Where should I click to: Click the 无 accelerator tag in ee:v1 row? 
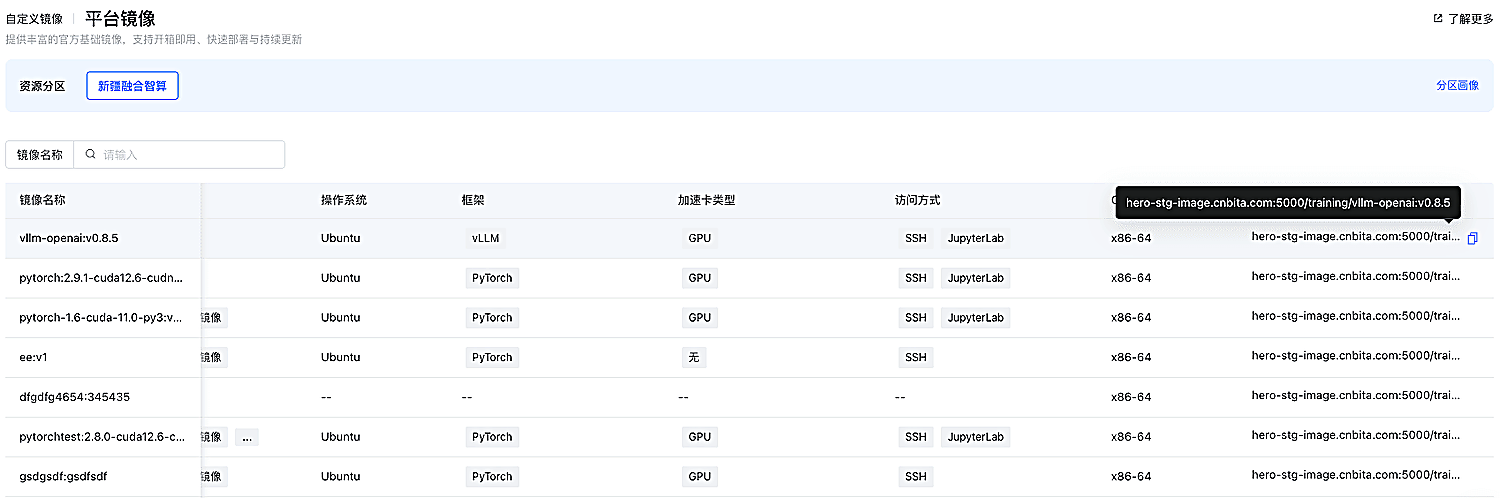(694, 357)
